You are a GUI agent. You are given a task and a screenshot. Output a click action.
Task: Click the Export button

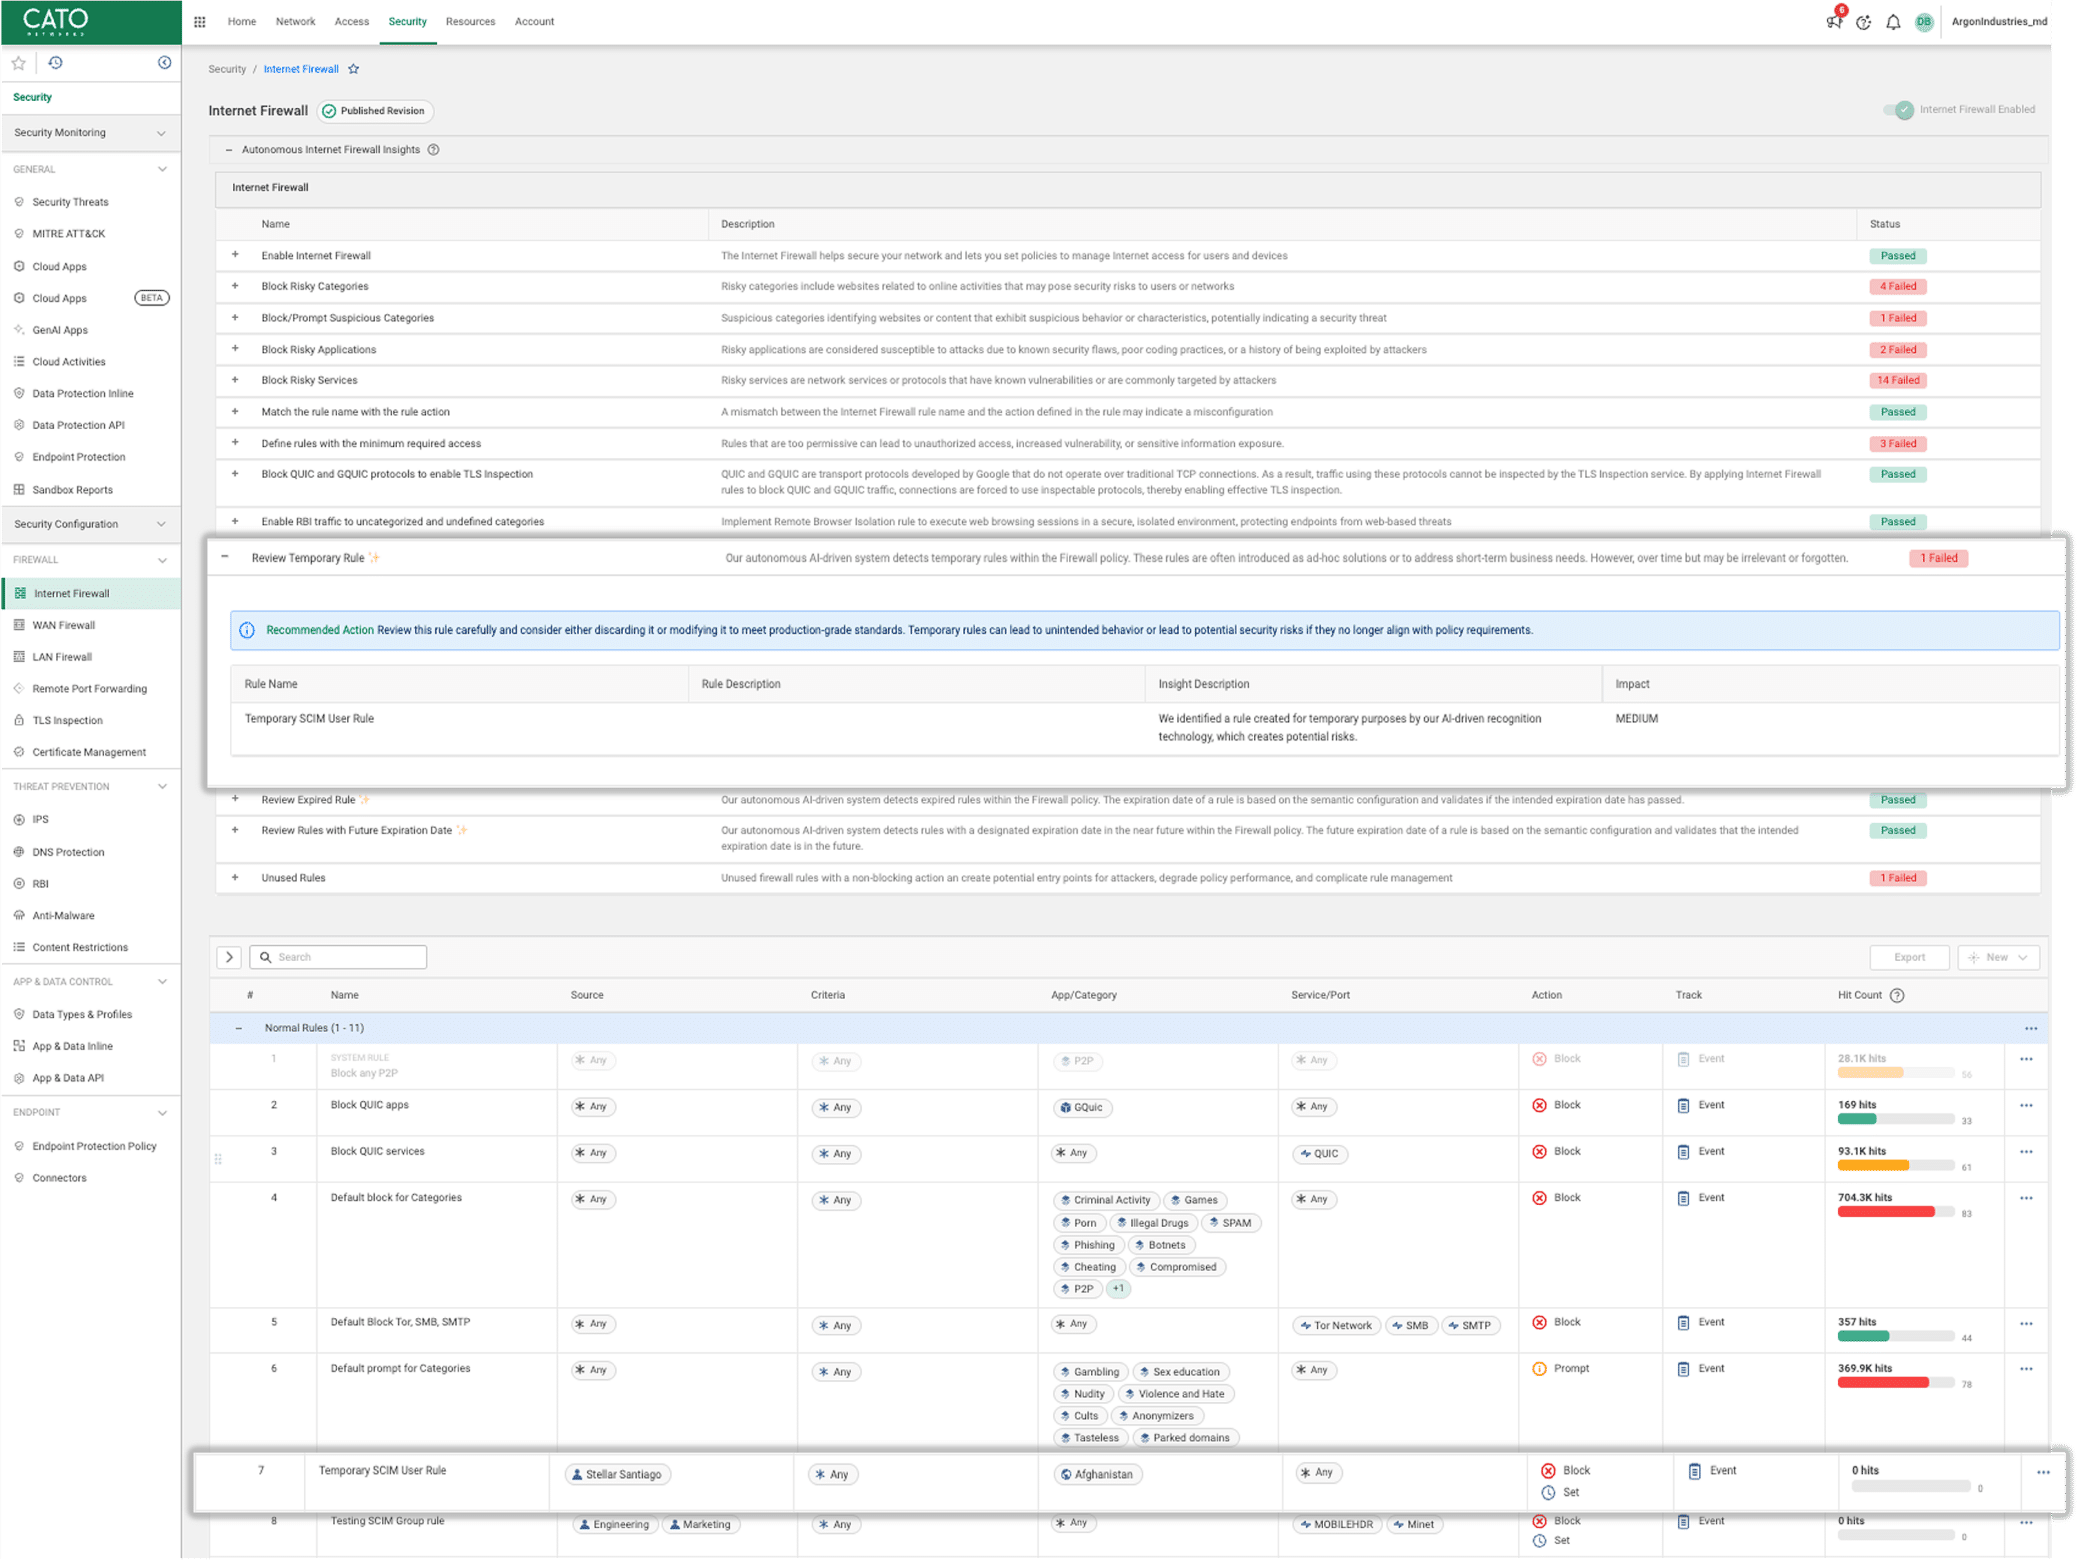[x=1909, y=957]
